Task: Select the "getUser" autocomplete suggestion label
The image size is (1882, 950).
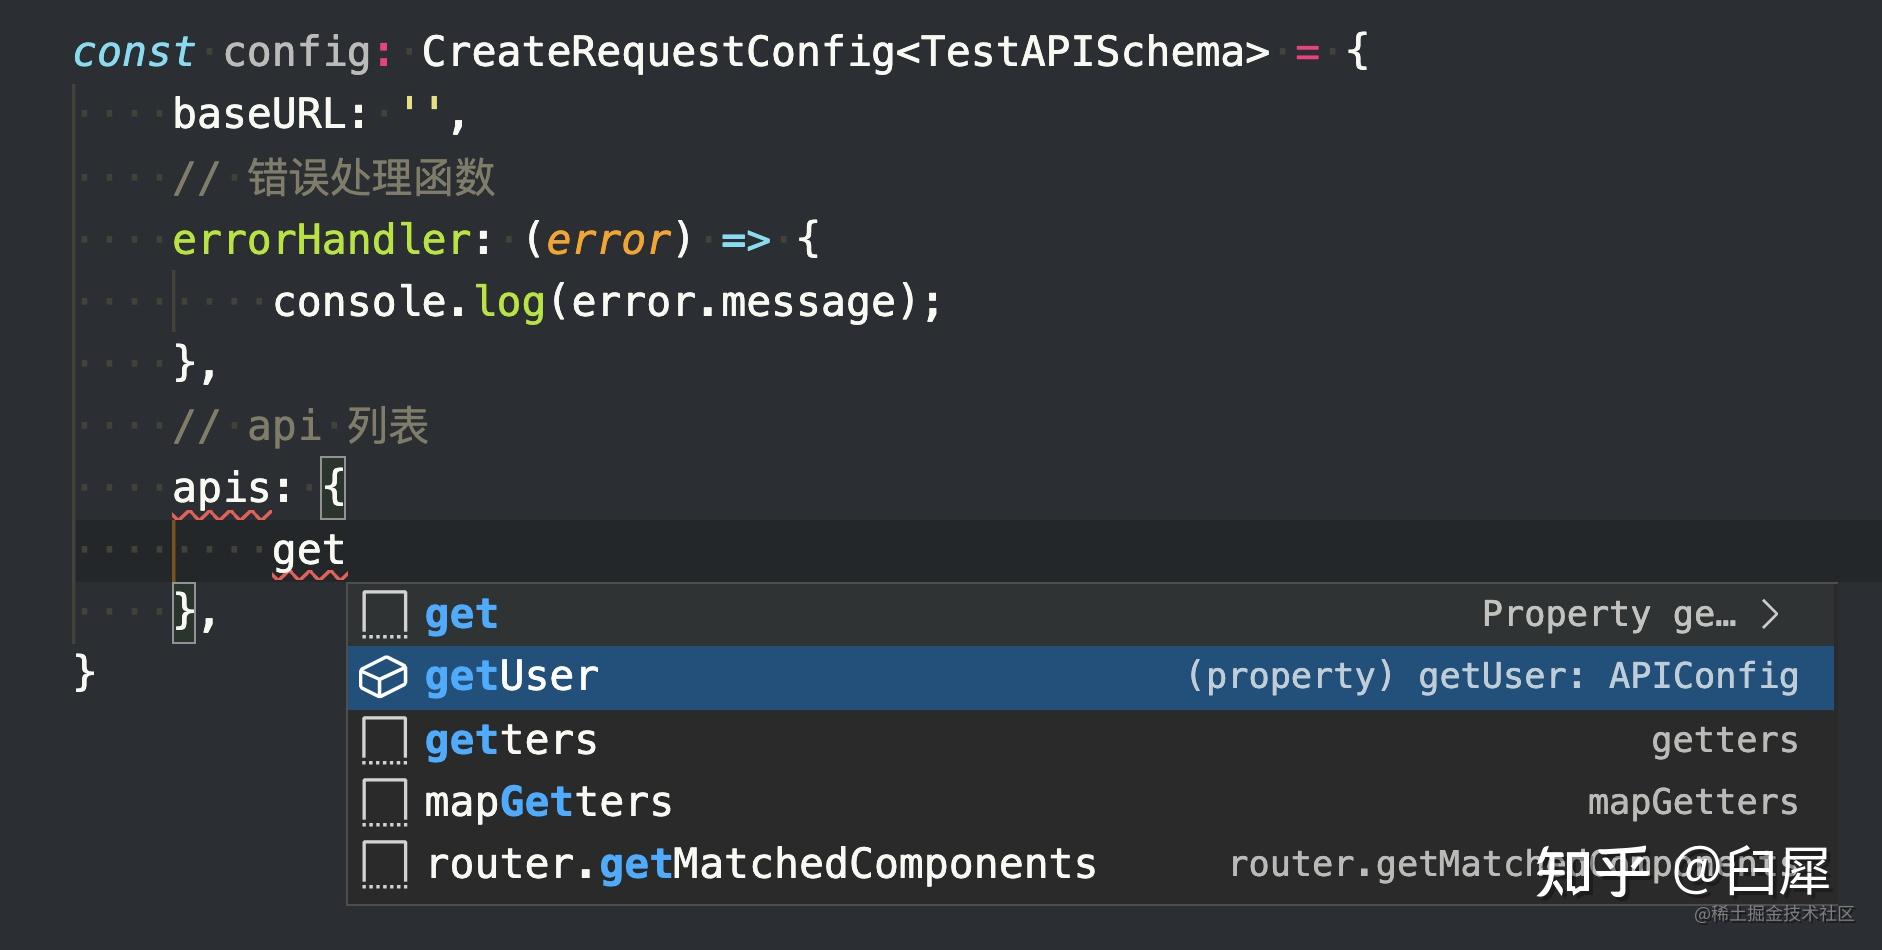Action: pyautogui.click(x=511, y=677)
